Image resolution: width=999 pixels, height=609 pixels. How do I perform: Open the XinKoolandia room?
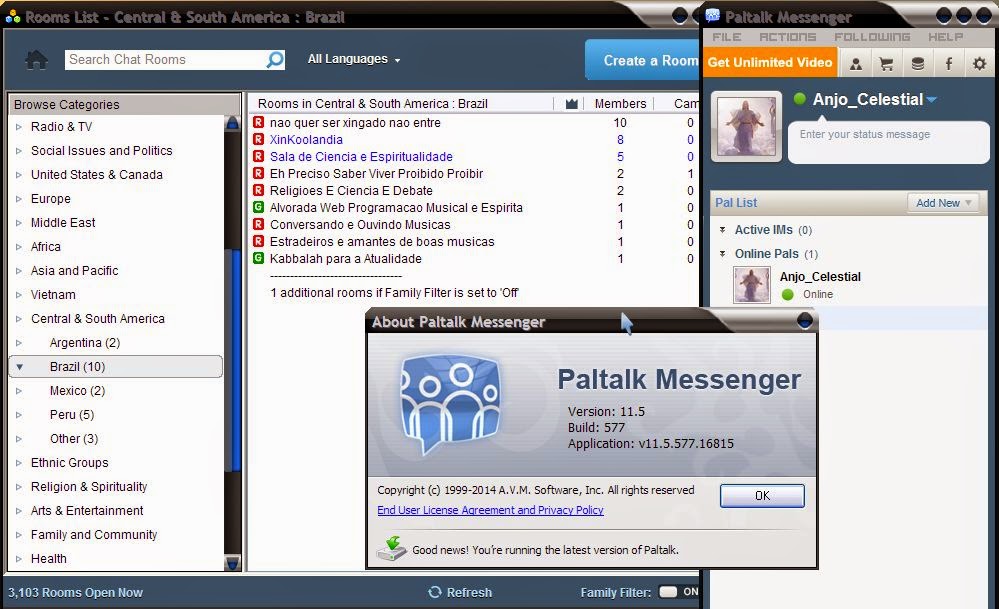pyautogui.click(x=306, y=140)
